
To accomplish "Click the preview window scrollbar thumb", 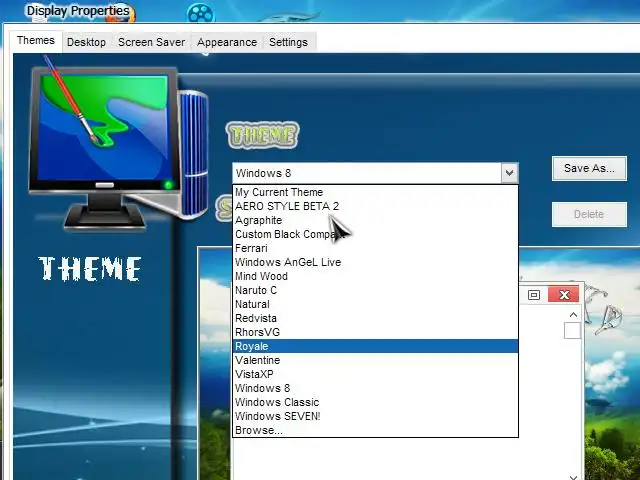I will (x=572, y=330).
